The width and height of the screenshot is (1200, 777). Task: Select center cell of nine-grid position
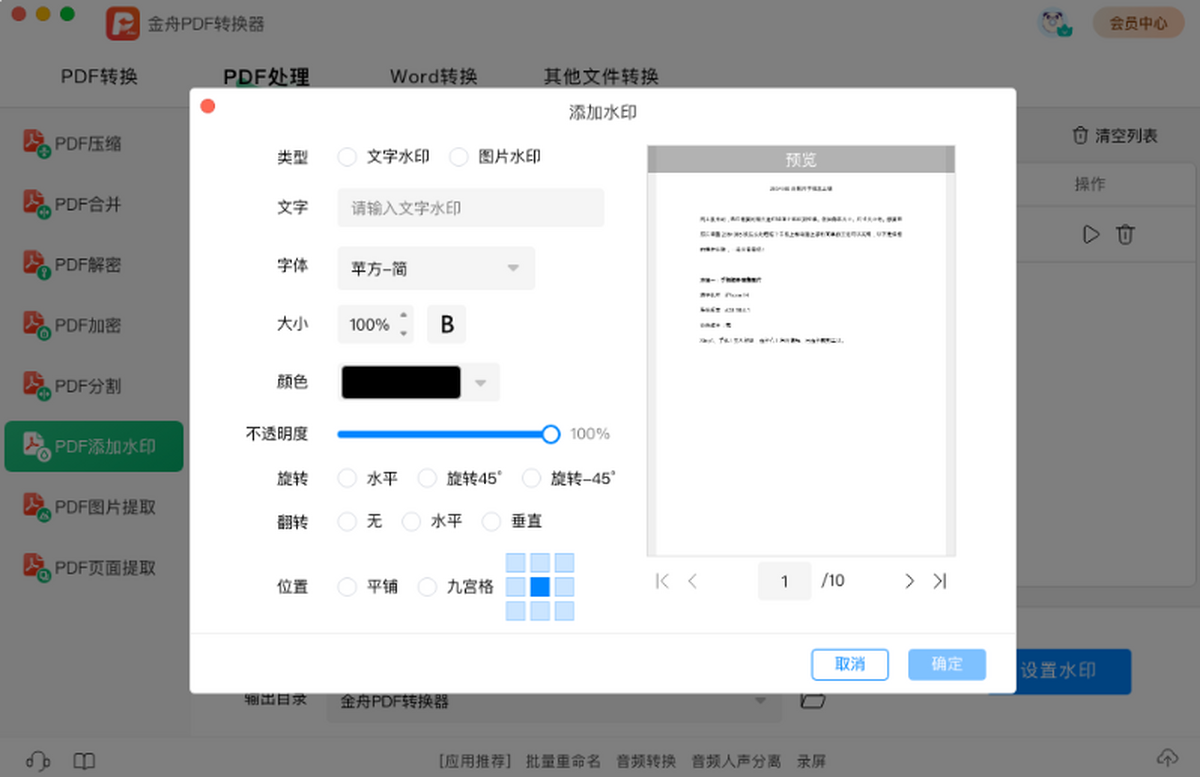pos(540,587)
